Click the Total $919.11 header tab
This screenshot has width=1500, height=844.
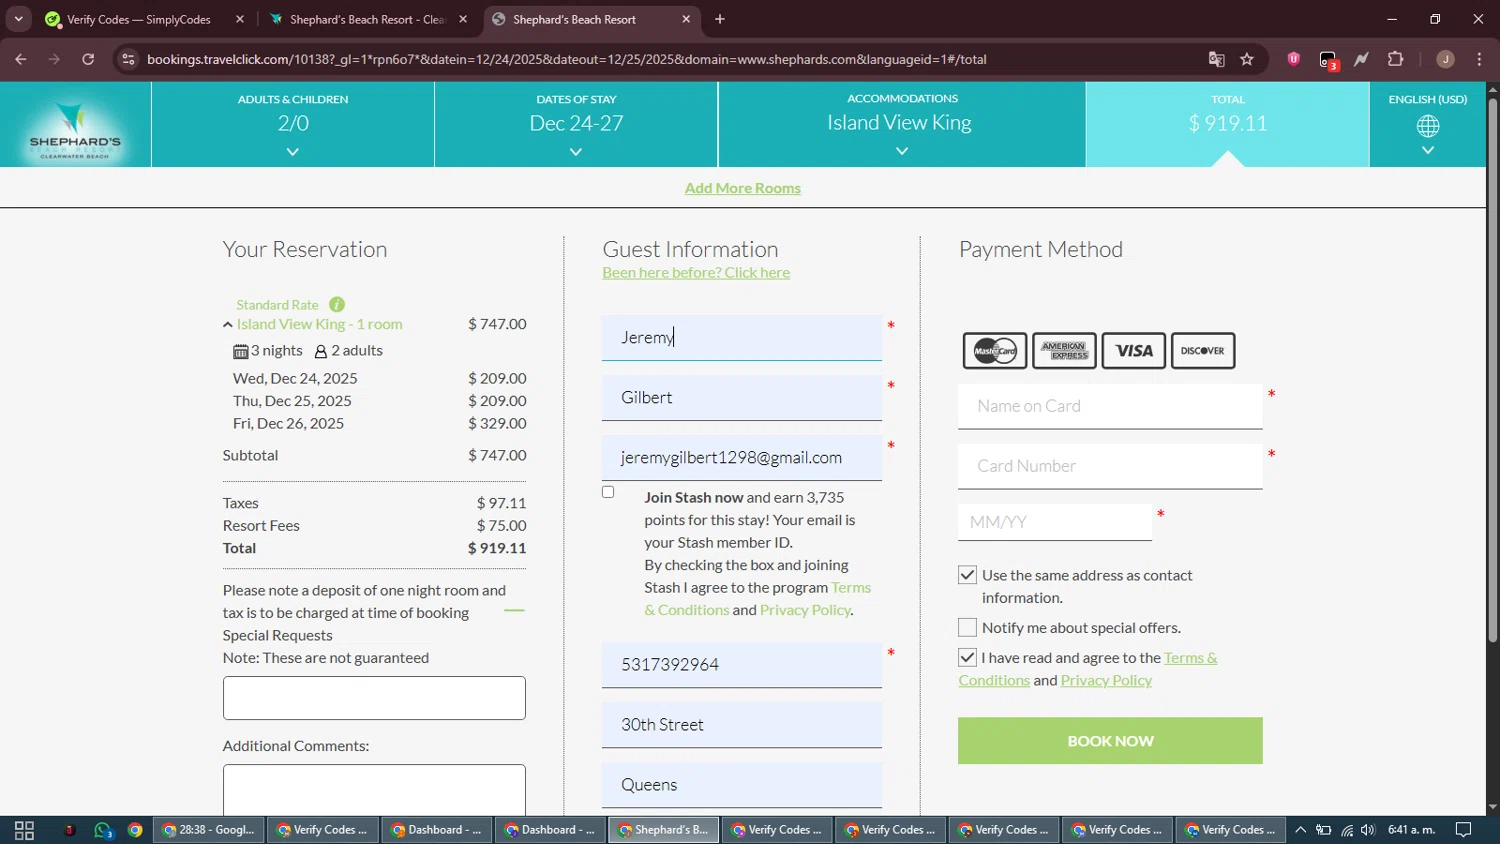tap(1227, 124)
